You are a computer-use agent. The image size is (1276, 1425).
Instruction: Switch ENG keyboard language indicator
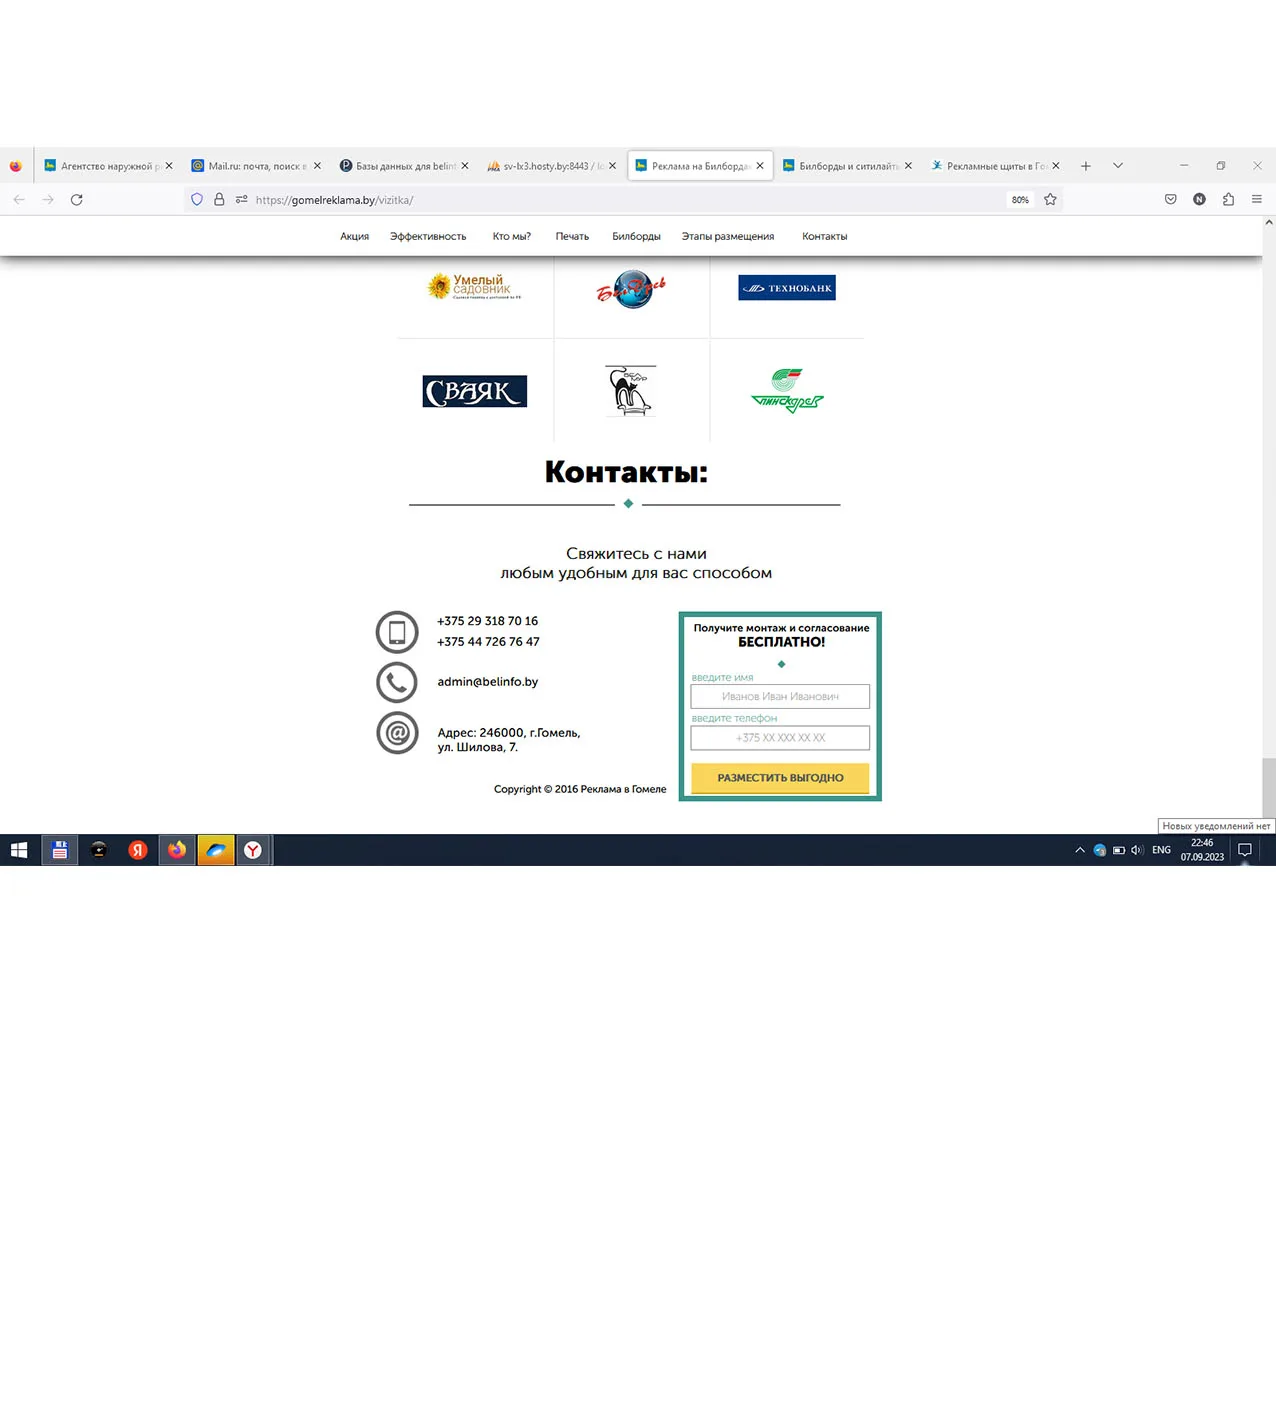pos(1161,850)
